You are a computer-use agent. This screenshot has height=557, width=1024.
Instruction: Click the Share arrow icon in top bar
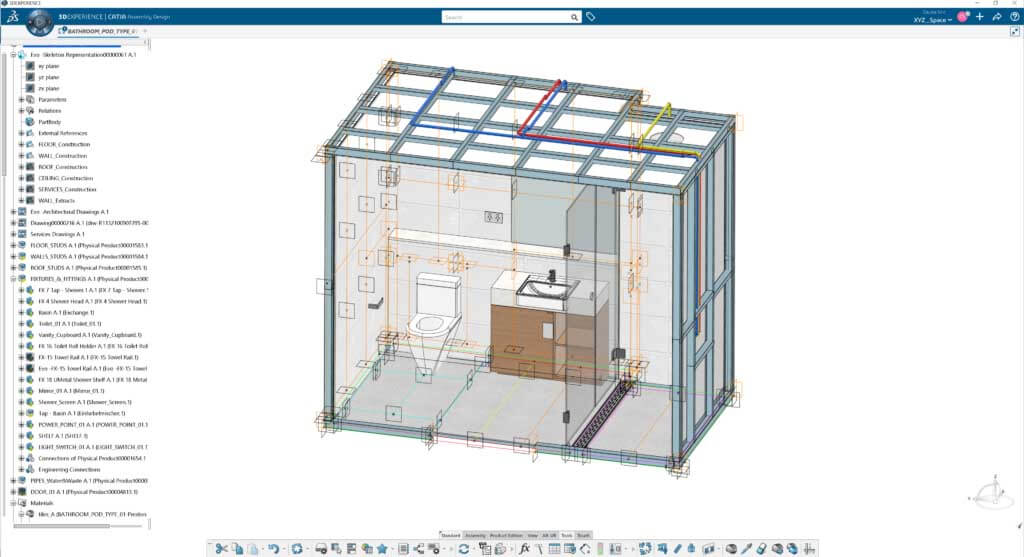[997, 17]
